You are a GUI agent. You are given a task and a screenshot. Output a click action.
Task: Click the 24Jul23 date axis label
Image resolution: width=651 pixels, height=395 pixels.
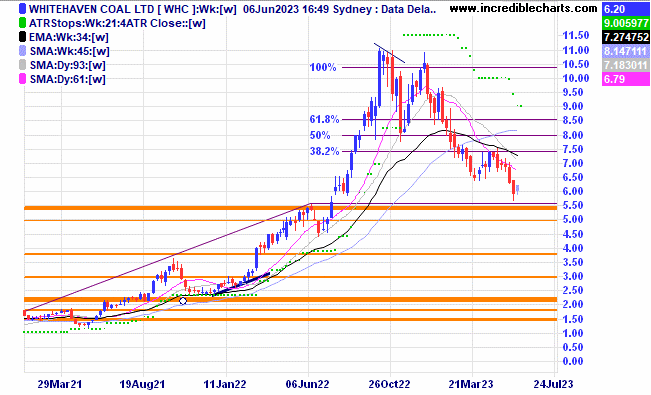point(553,384)
